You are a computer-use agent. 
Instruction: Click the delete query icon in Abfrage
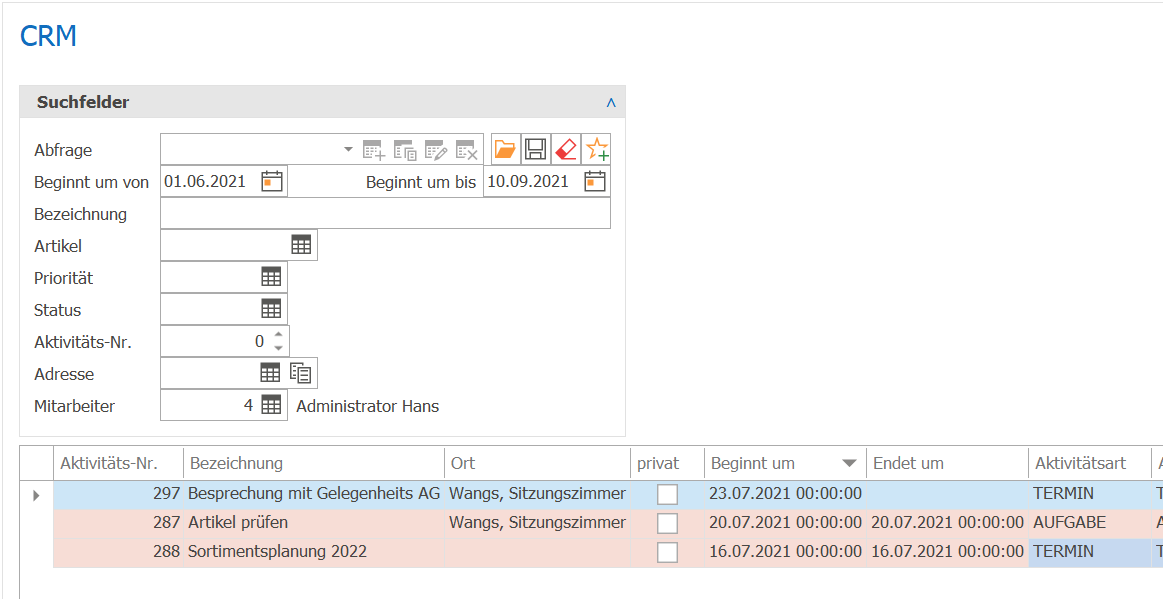(x=467, y=150)
